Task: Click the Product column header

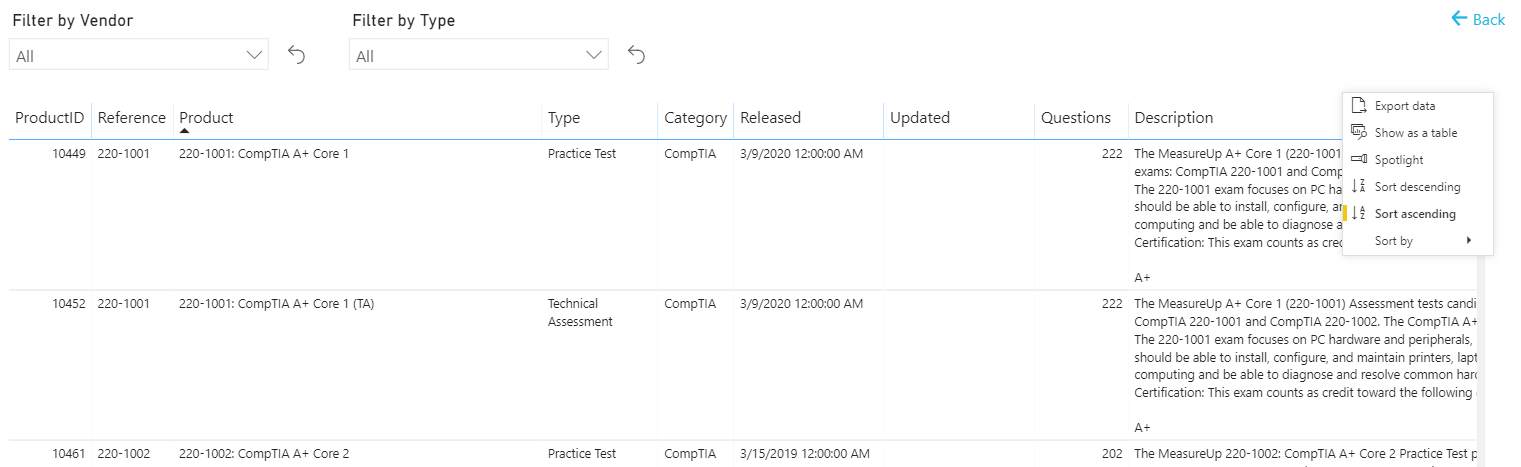Action: pos(206,118)
